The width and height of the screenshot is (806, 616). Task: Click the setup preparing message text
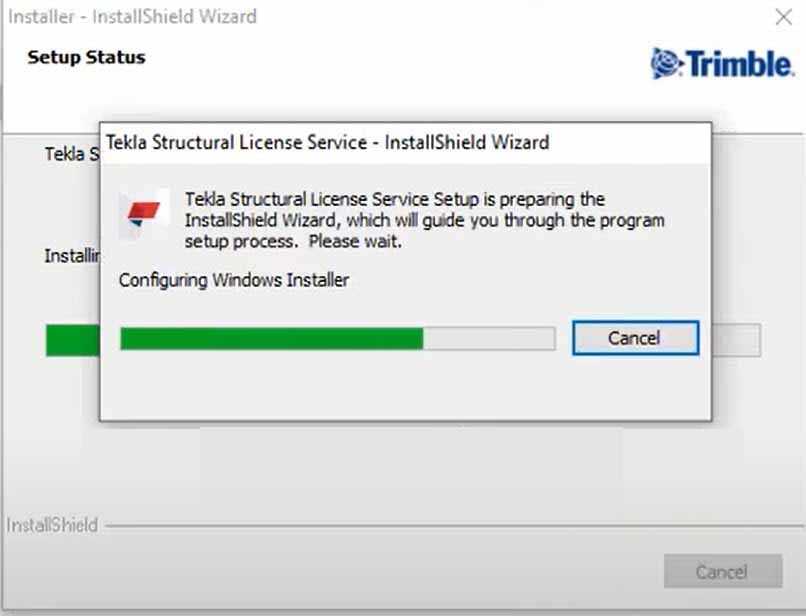[425, 220]
